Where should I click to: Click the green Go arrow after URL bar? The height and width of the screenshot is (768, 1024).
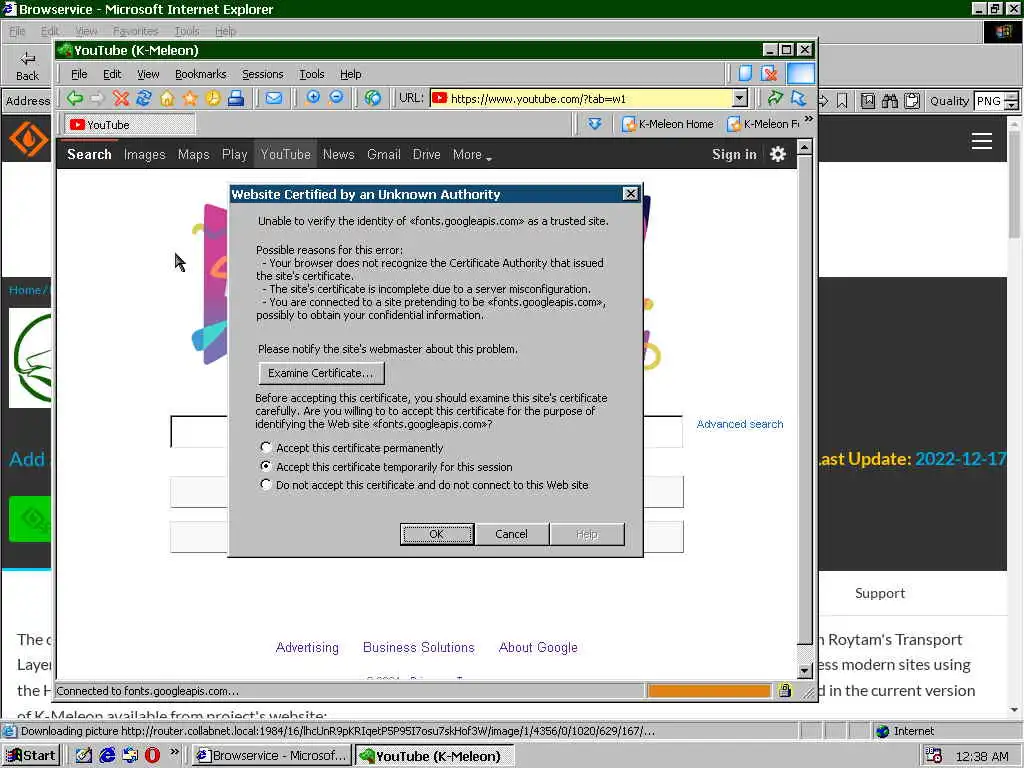775,99
